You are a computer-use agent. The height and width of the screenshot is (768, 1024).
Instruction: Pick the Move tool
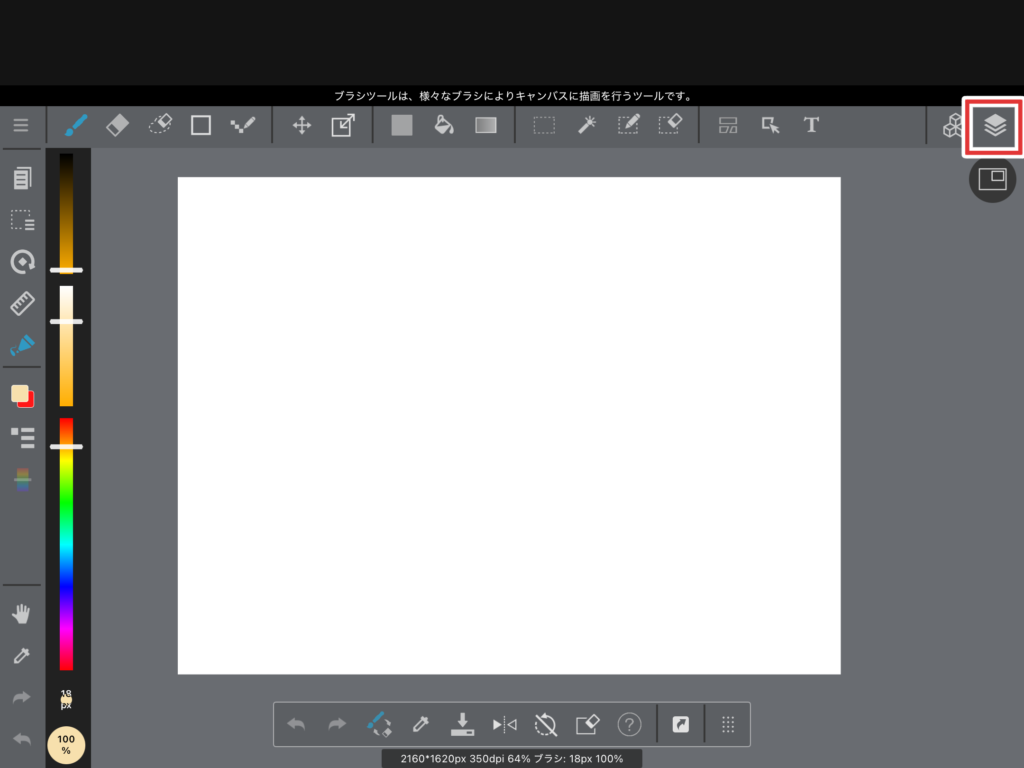[x=301, y=125]
